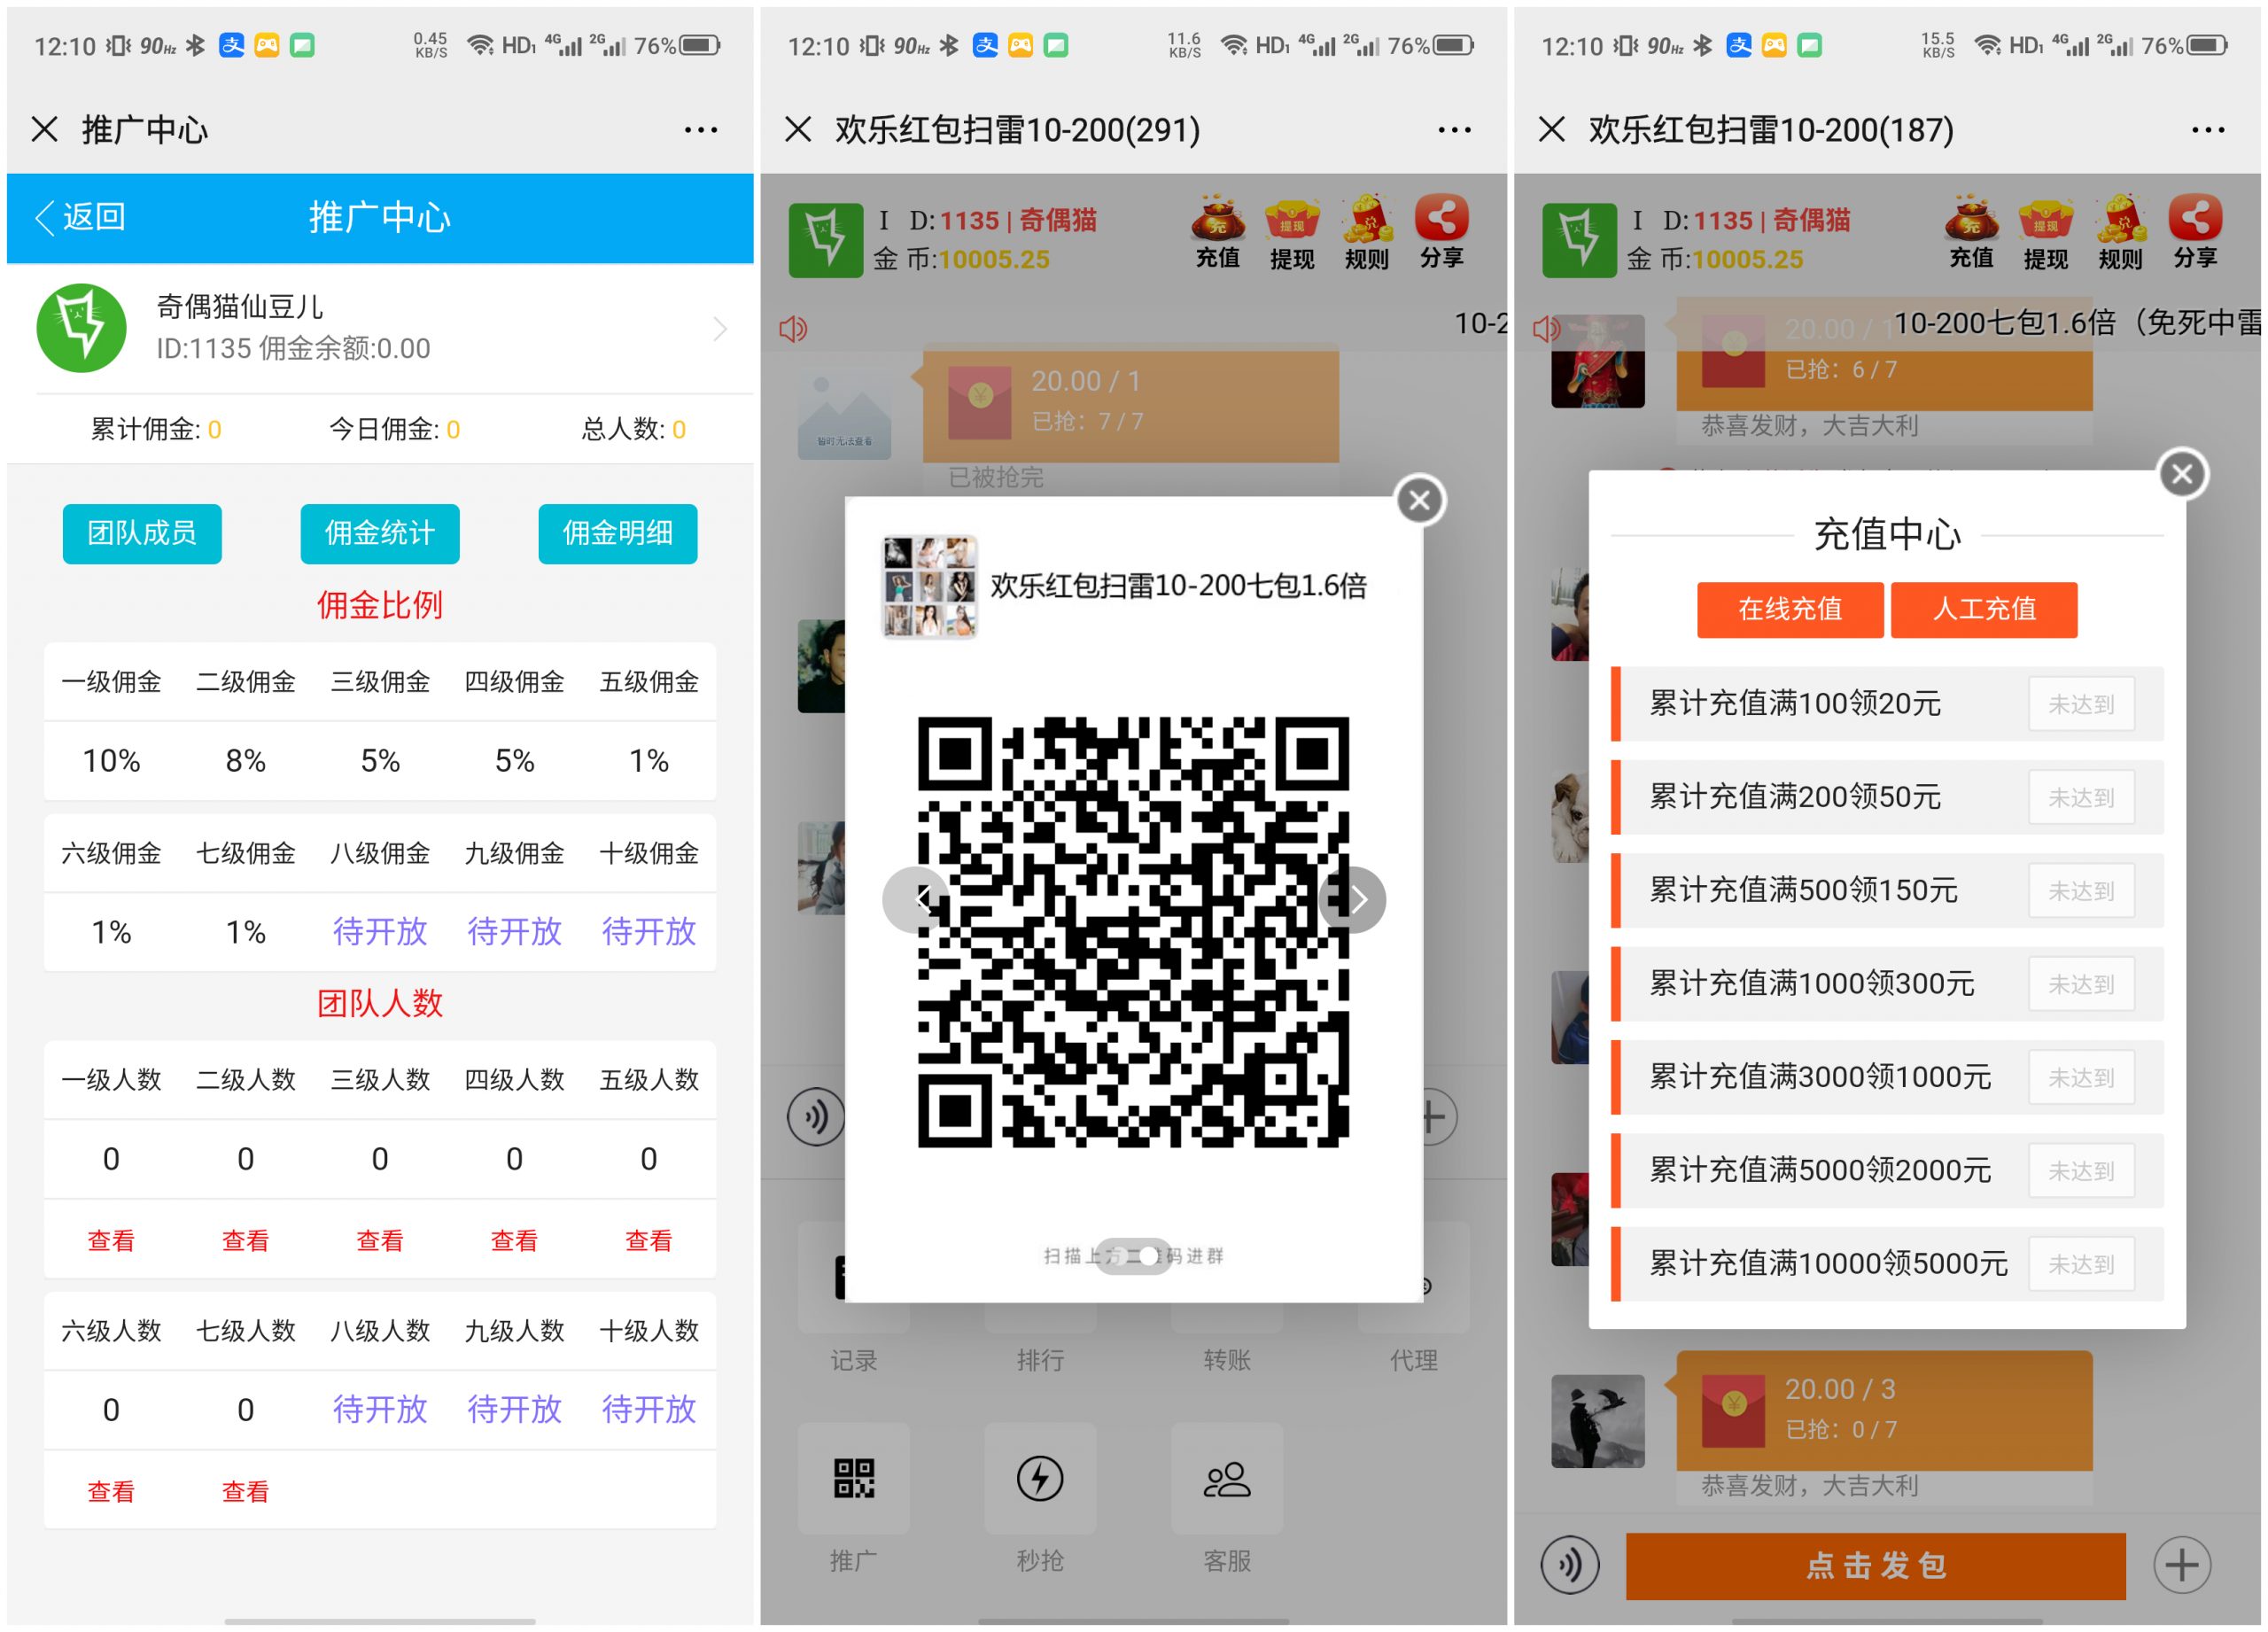The height and width of the screenshot is (1632, 2268).
Task: Click 查看 under 七级人数
Action: pyautogui.click(x=245, y=1492)
